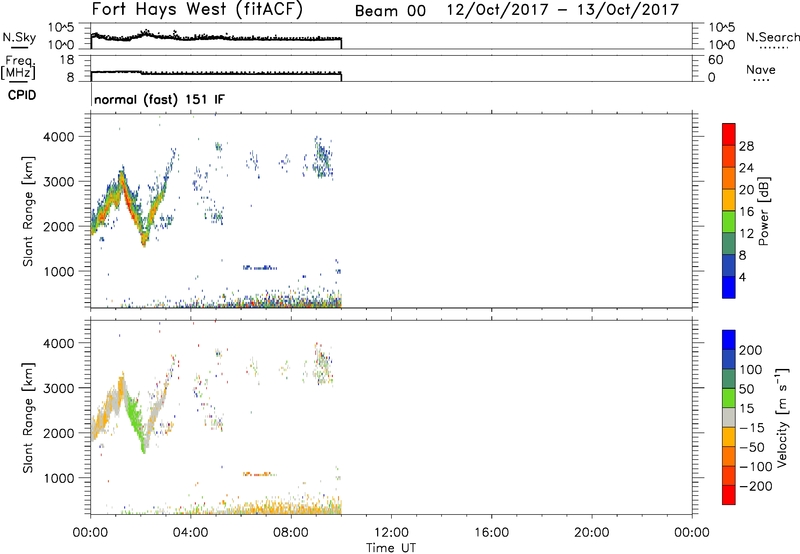Click the frequency trace in the Freq. panel
The width and height of the screenshot is (800, 554).
[216, 73]
